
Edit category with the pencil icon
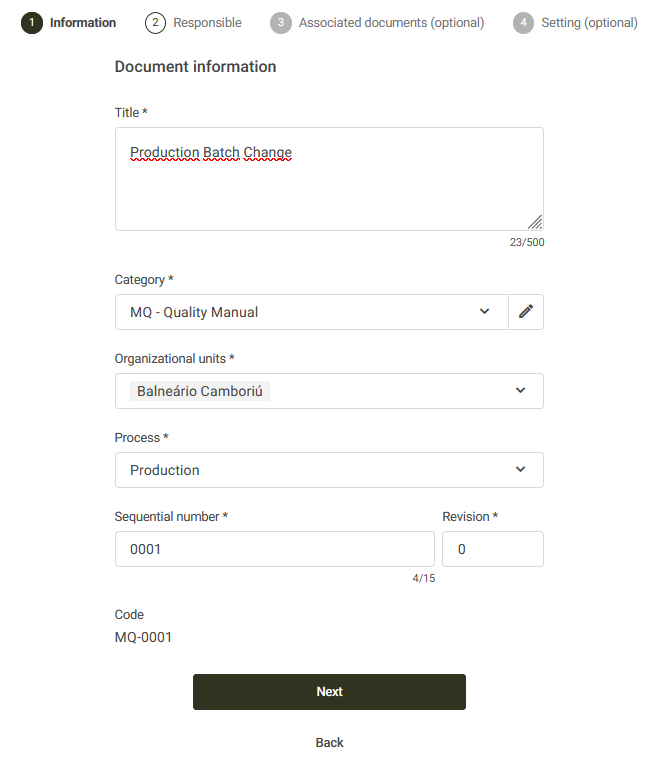click(x=526, y=312)
